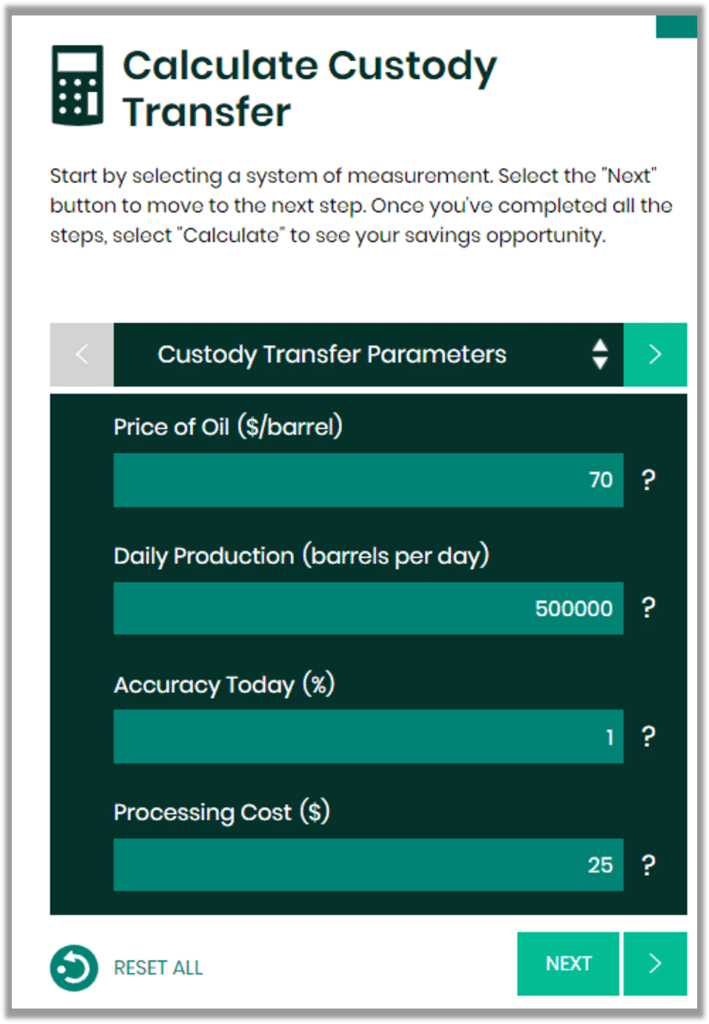Viewport: 709px width, 1024px height.
Task: Click into the Accuracy Today percentage field
Action: [368, 737]
